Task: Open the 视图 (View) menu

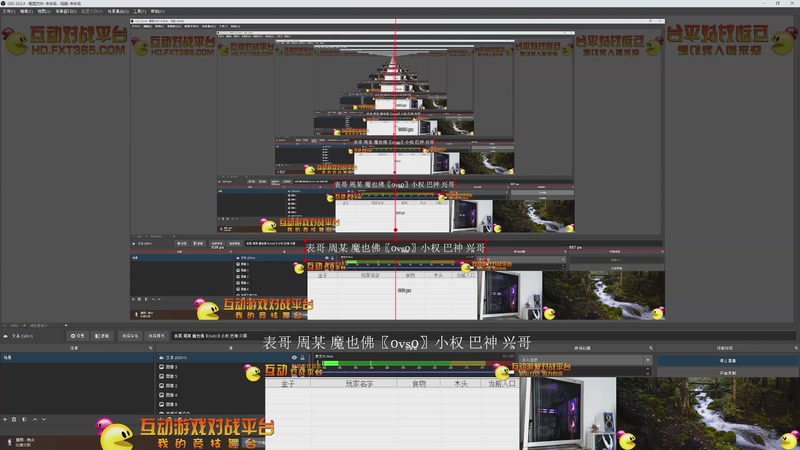Action: 44,11
